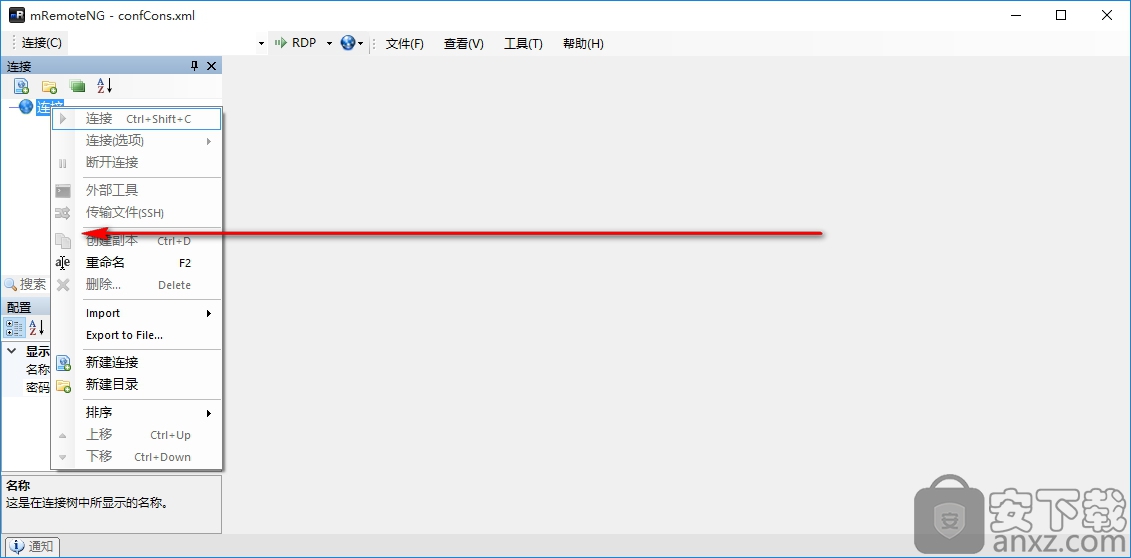Click the search magnifier icon
Viewport: 1131px width, 558px height.
11,285
